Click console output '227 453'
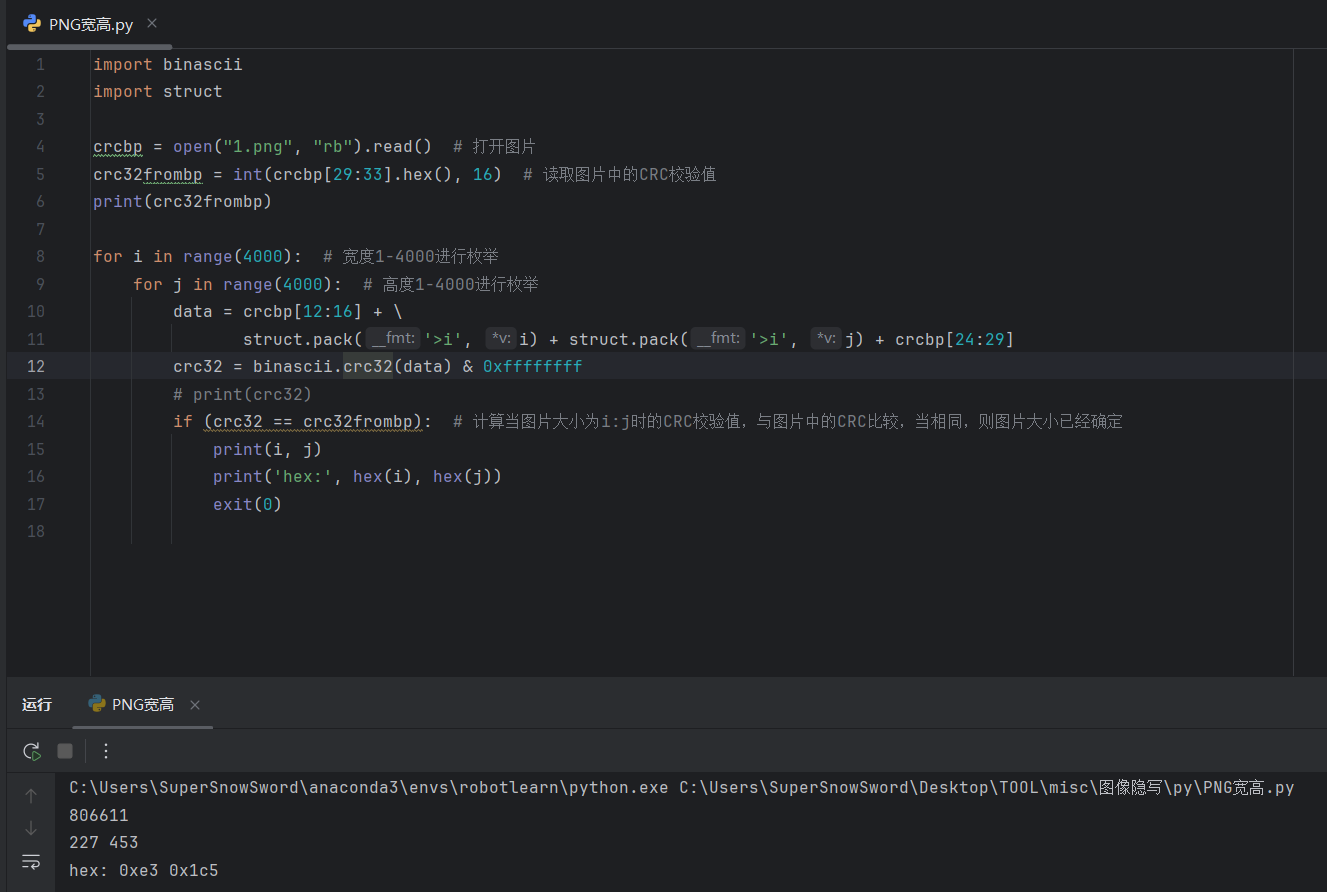This screenshot has height=892, width=1327. point(104,843)
